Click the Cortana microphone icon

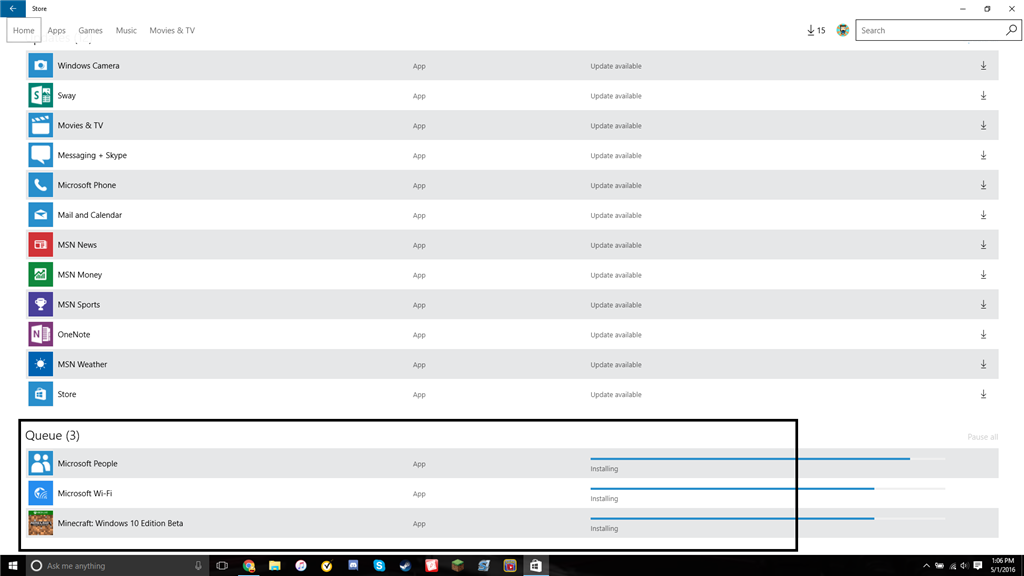coord(198,566)
